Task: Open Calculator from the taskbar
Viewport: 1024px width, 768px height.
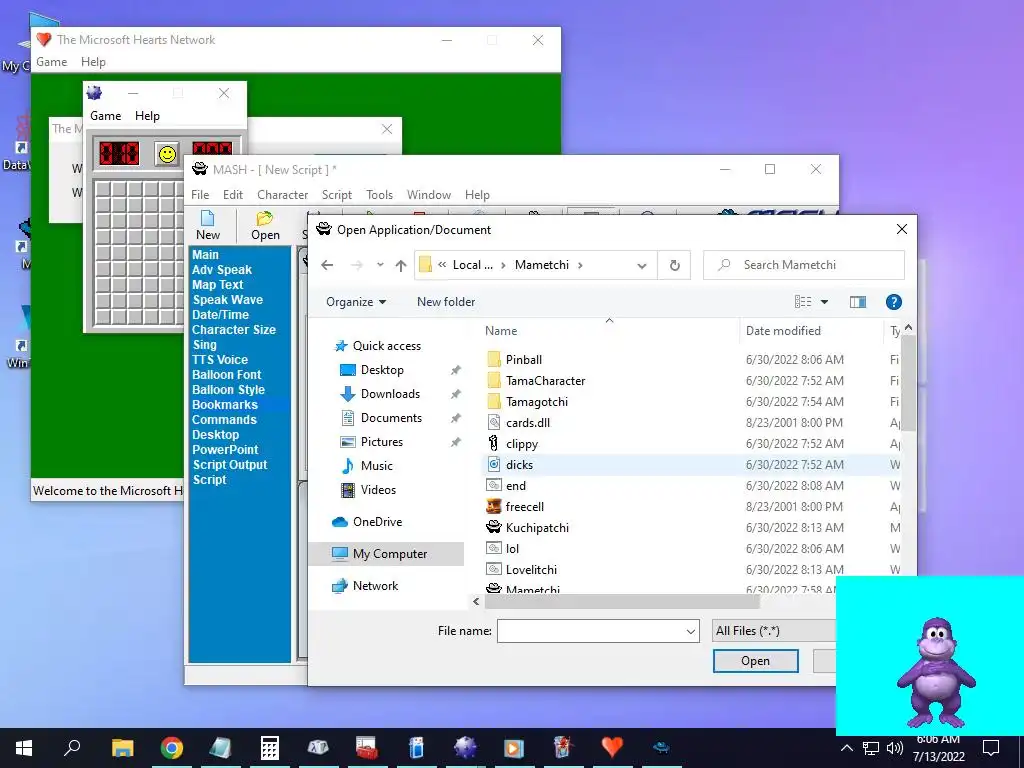Action: pos(270,748)
